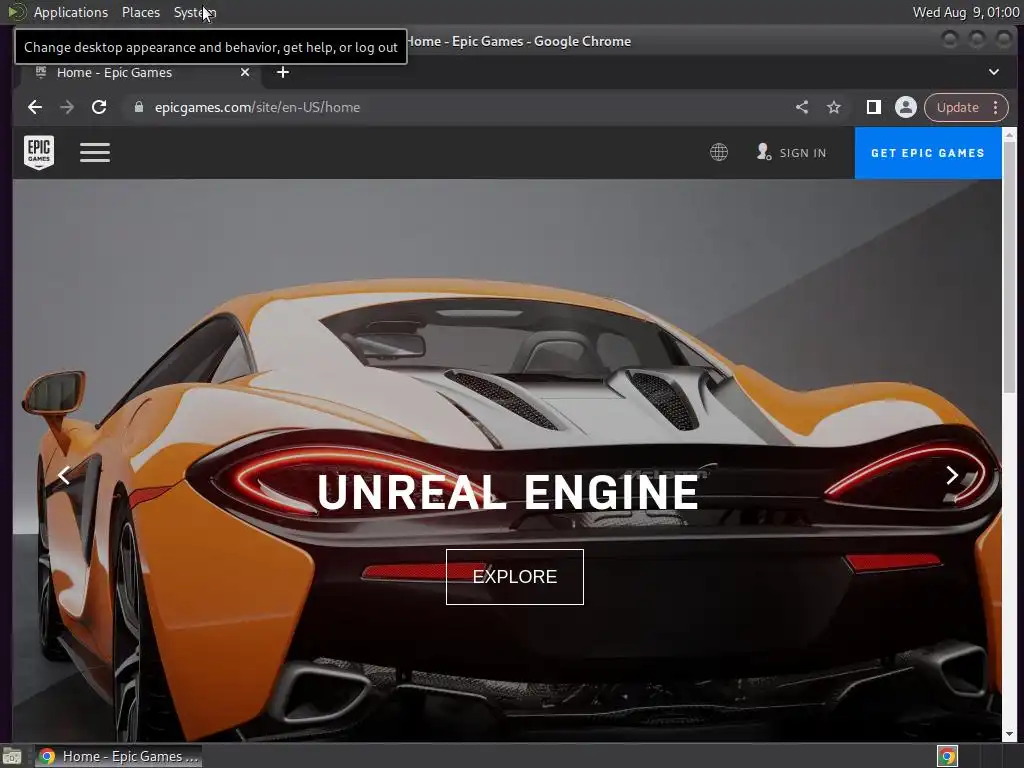Click the top-left panel menu icon

[16, 12]
